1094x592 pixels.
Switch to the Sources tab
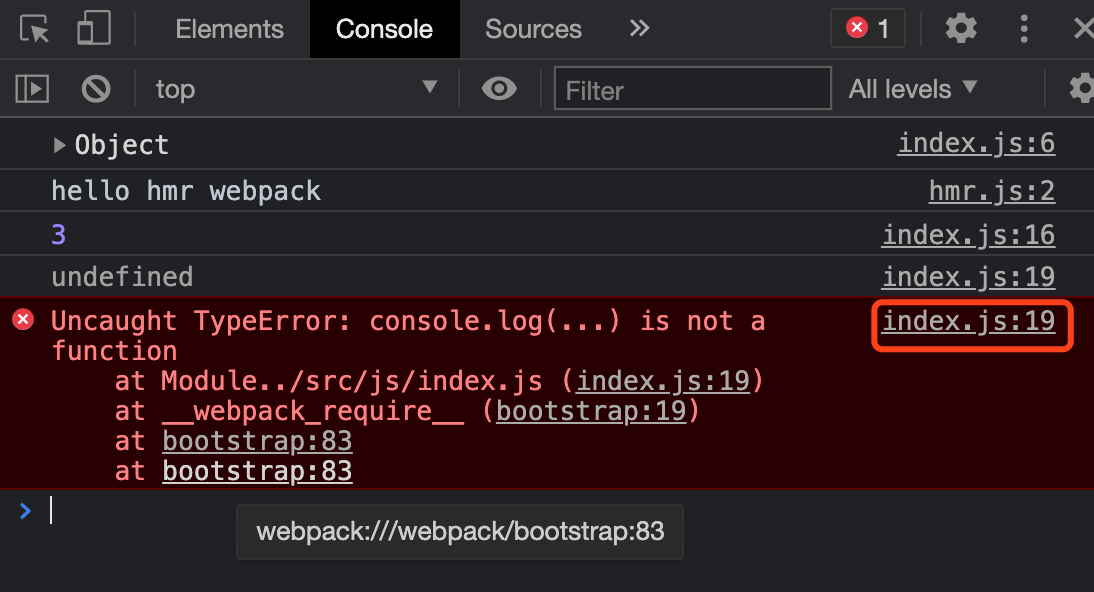[x=533, y=29]
